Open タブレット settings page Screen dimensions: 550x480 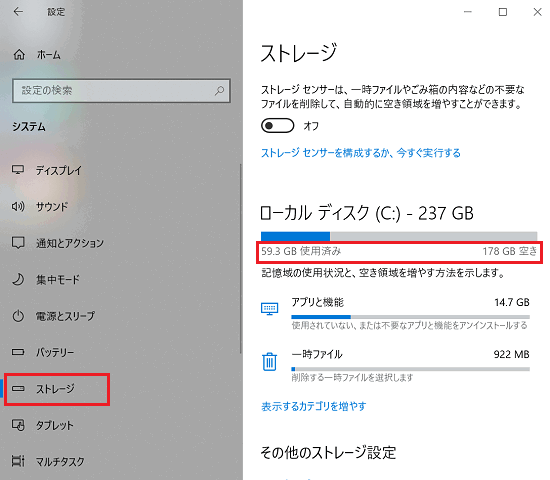pos(55,425)
